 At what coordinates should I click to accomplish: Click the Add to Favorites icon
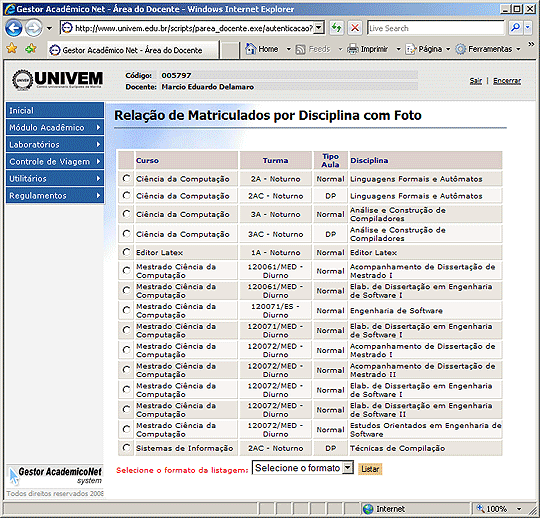pos(31,49)
